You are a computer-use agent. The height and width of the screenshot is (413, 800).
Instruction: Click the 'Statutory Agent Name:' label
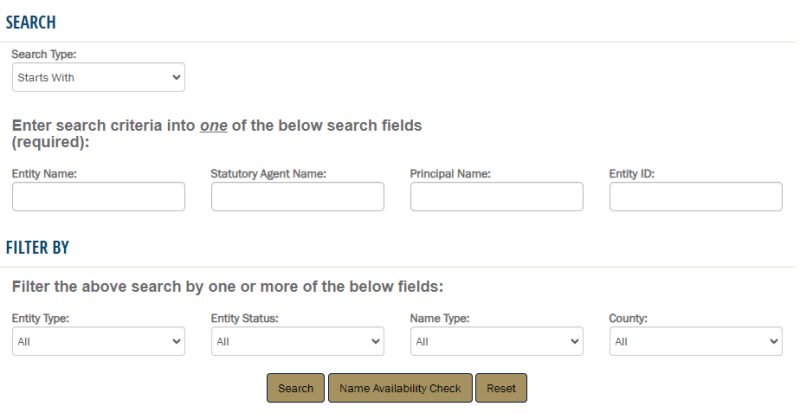click(x=269, y=174)
